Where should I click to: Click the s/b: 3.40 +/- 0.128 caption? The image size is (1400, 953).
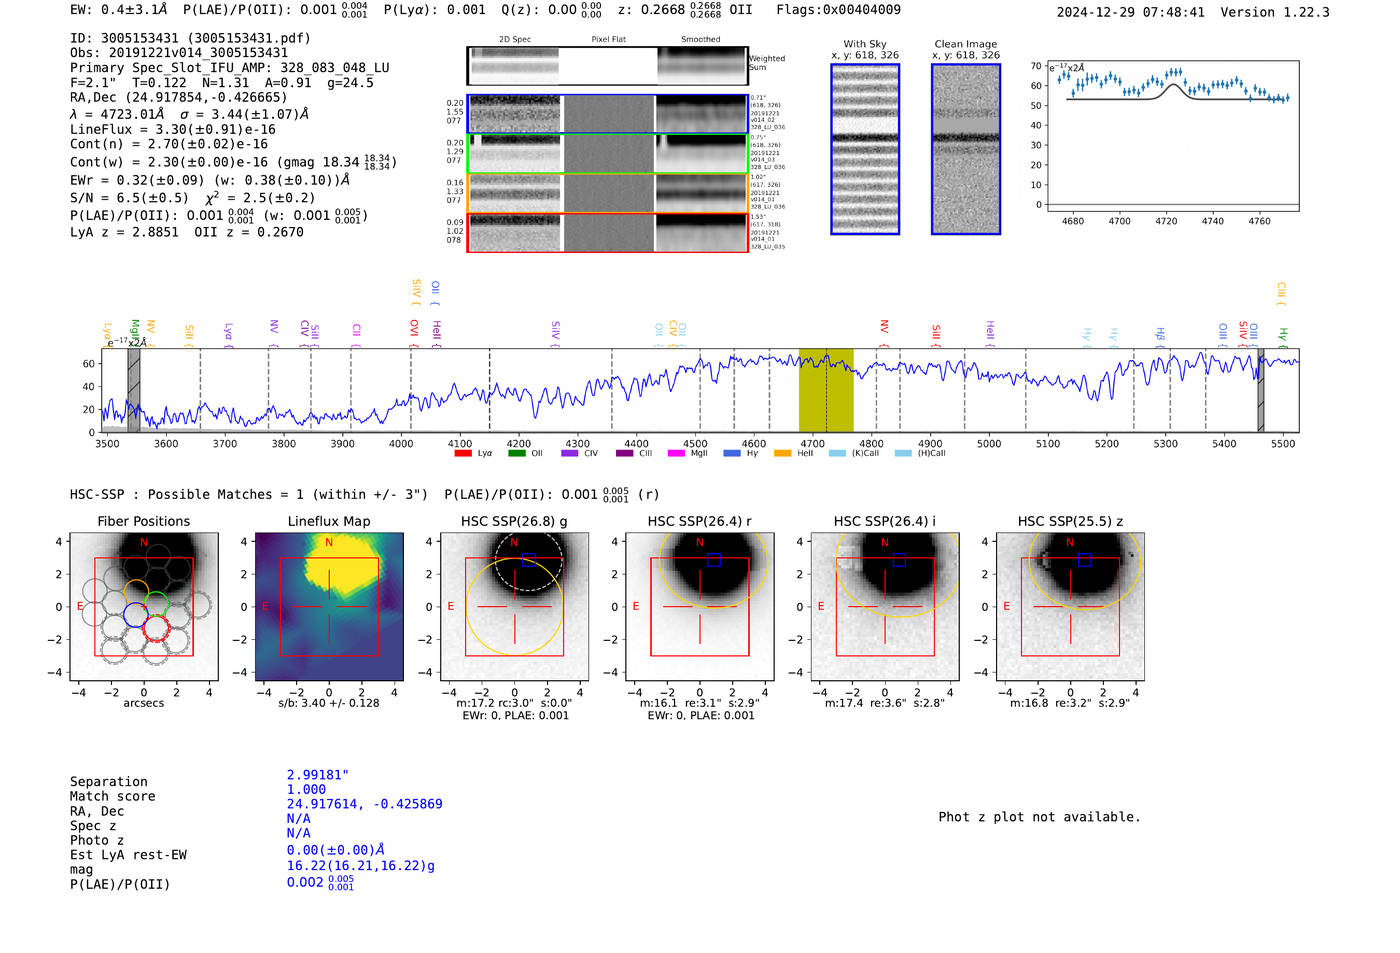[x=329, y=703]
